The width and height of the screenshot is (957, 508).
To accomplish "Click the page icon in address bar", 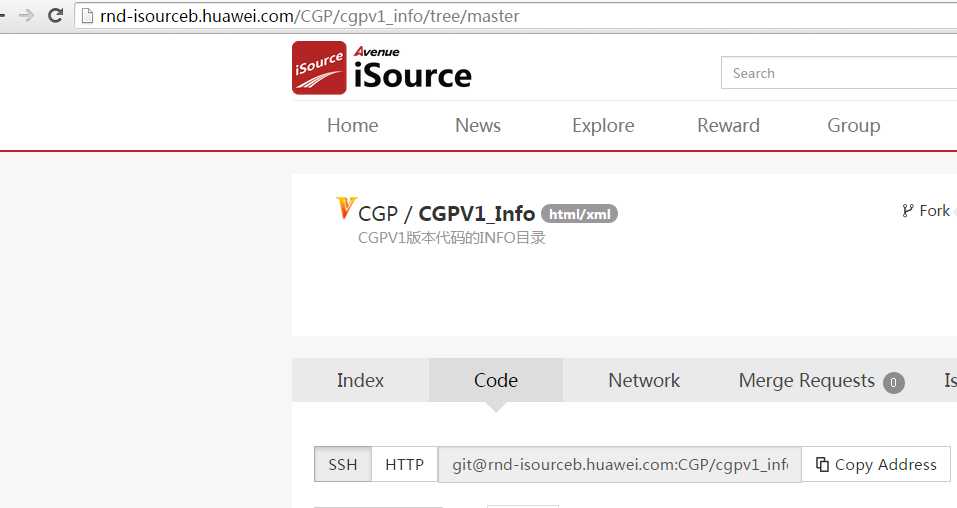I will 87,16.
